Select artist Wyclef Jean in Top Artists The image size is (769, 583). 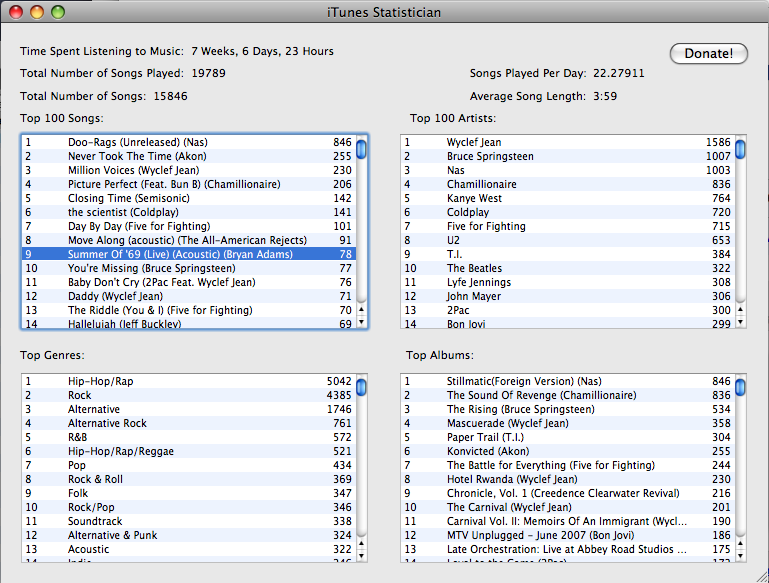coord(568,142)
